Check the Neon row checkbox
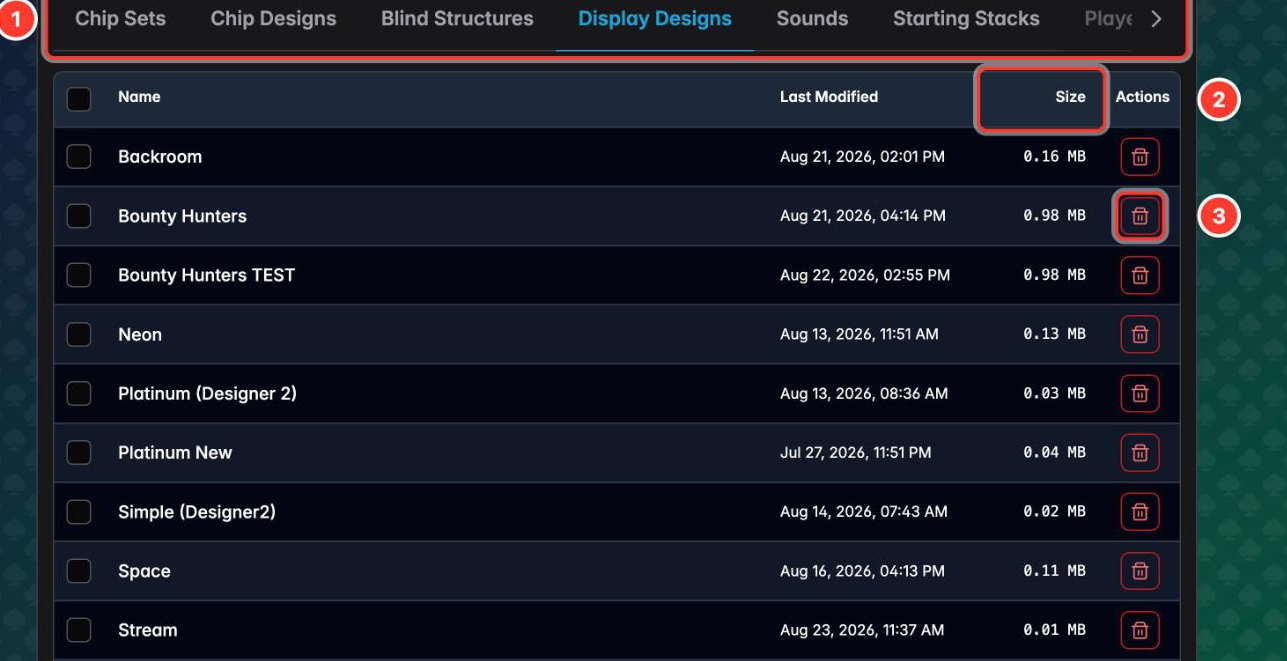 (x=79, y=334)
